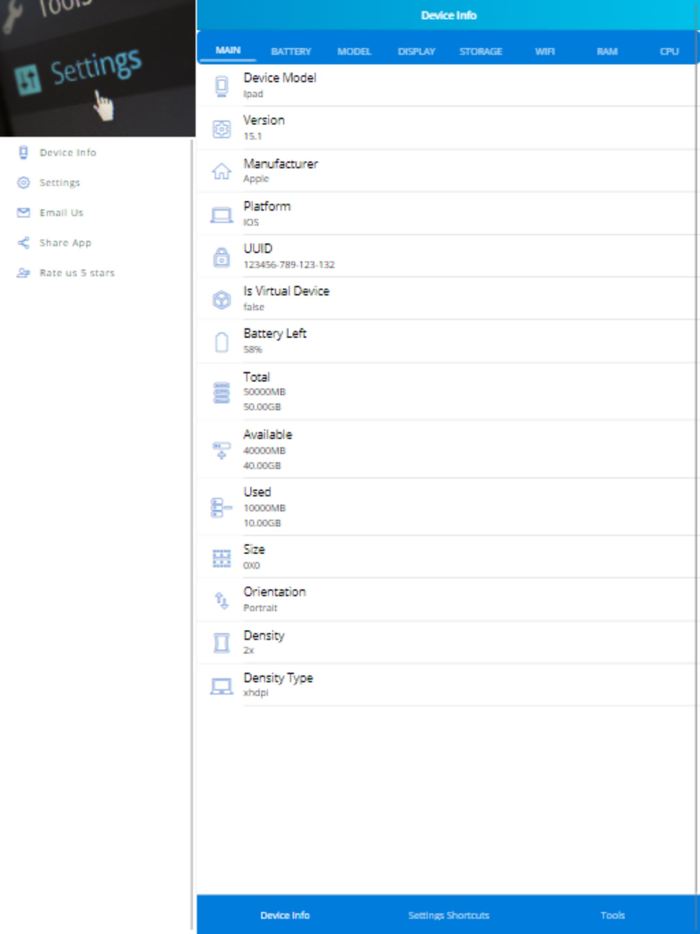Select Device Info in the sidebar
The image size is (700, 934).
66,152
